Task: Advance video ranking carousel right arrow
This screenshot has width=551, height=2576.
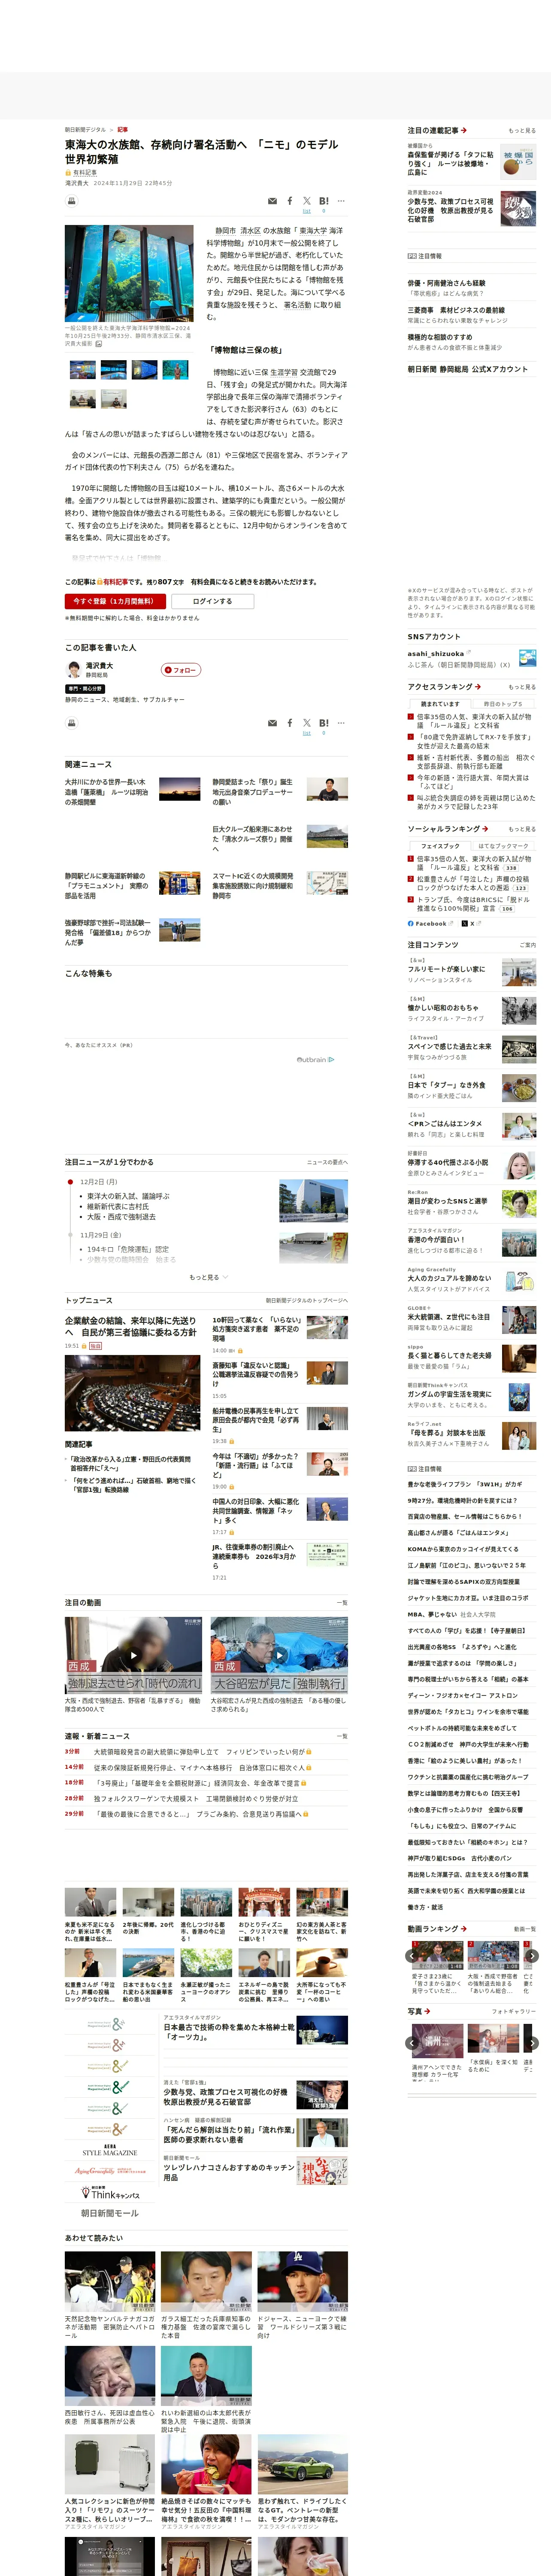Action: coord(532,1956)
